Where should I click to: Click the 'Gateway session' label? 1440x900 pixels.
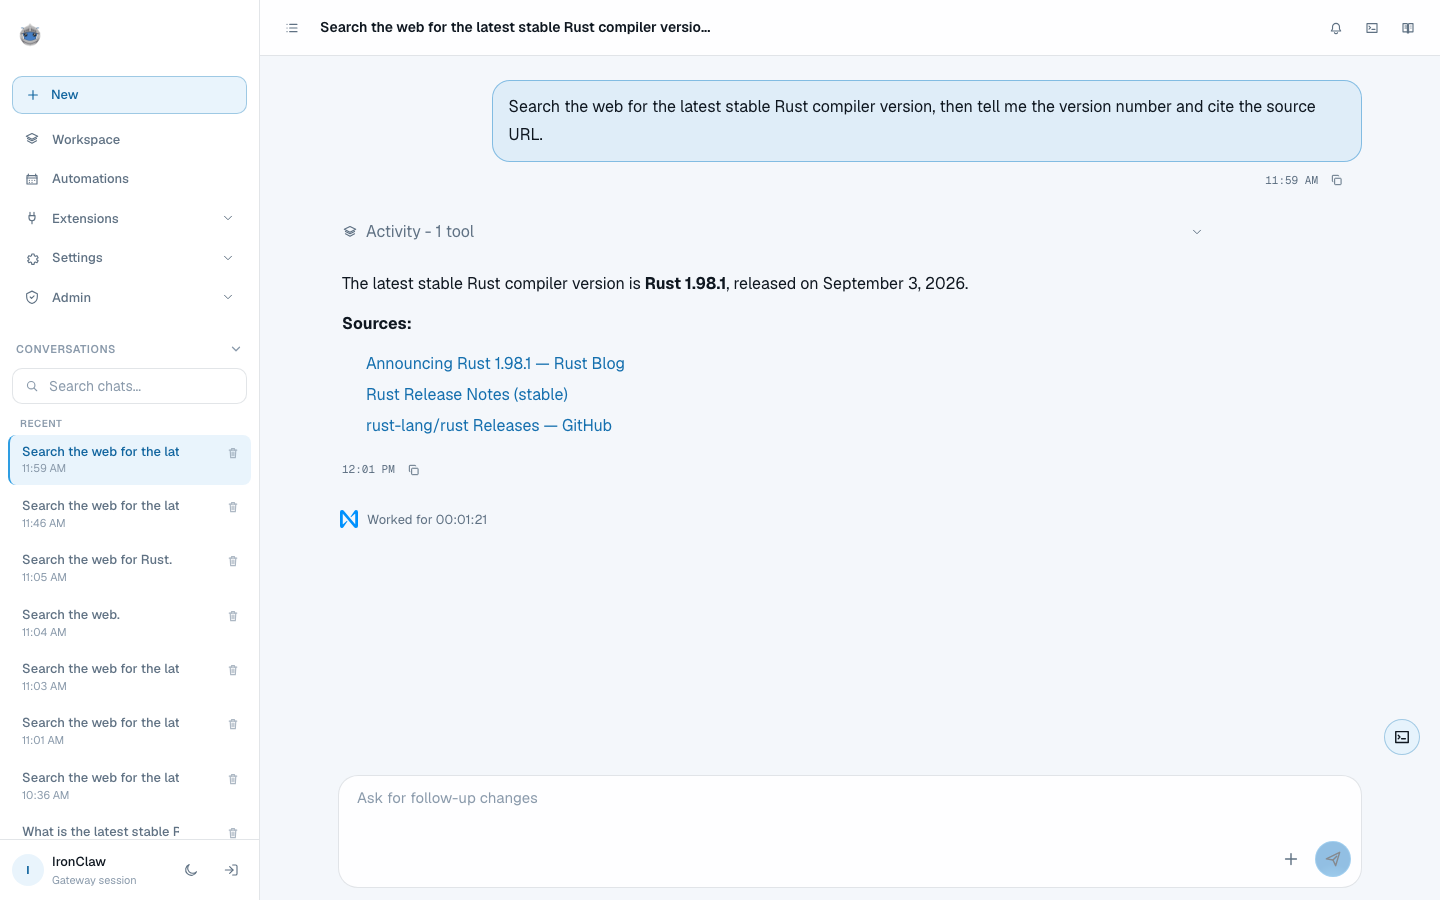click(x=94, y=881)
